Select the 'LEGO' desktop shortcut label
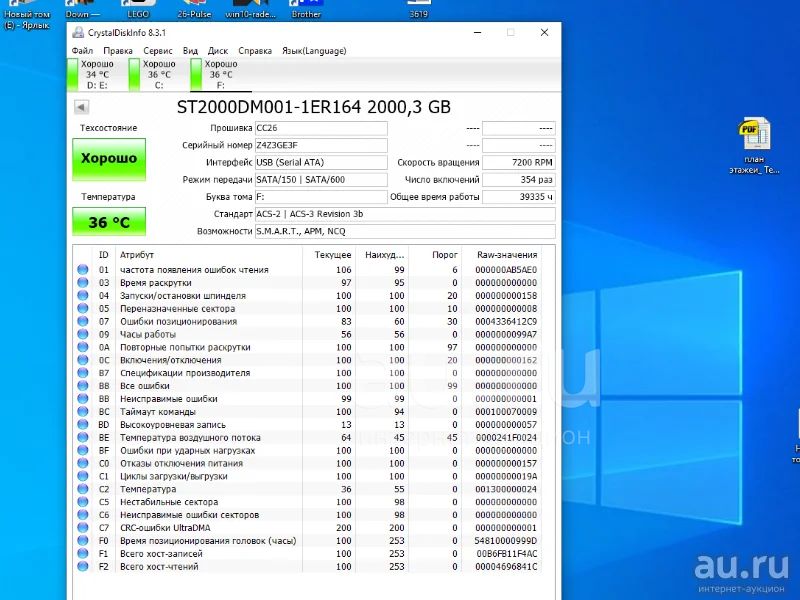The height and width of the screenshot is (600, 800). point(138,14)
